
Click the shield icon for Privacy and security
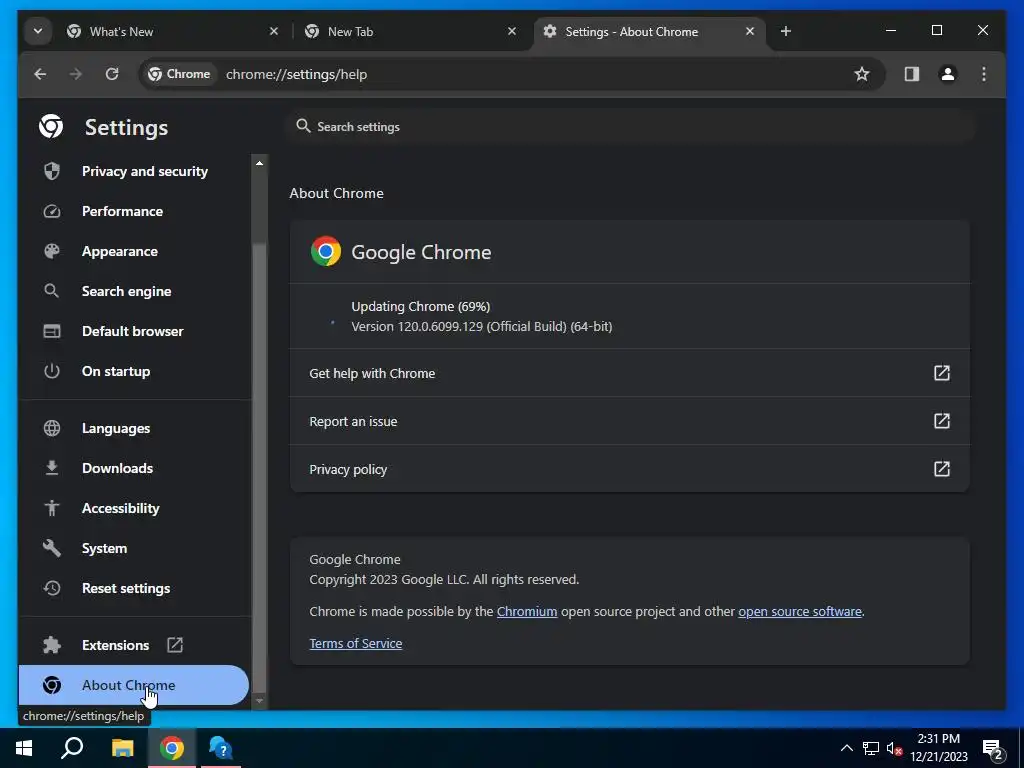point(52,171)
